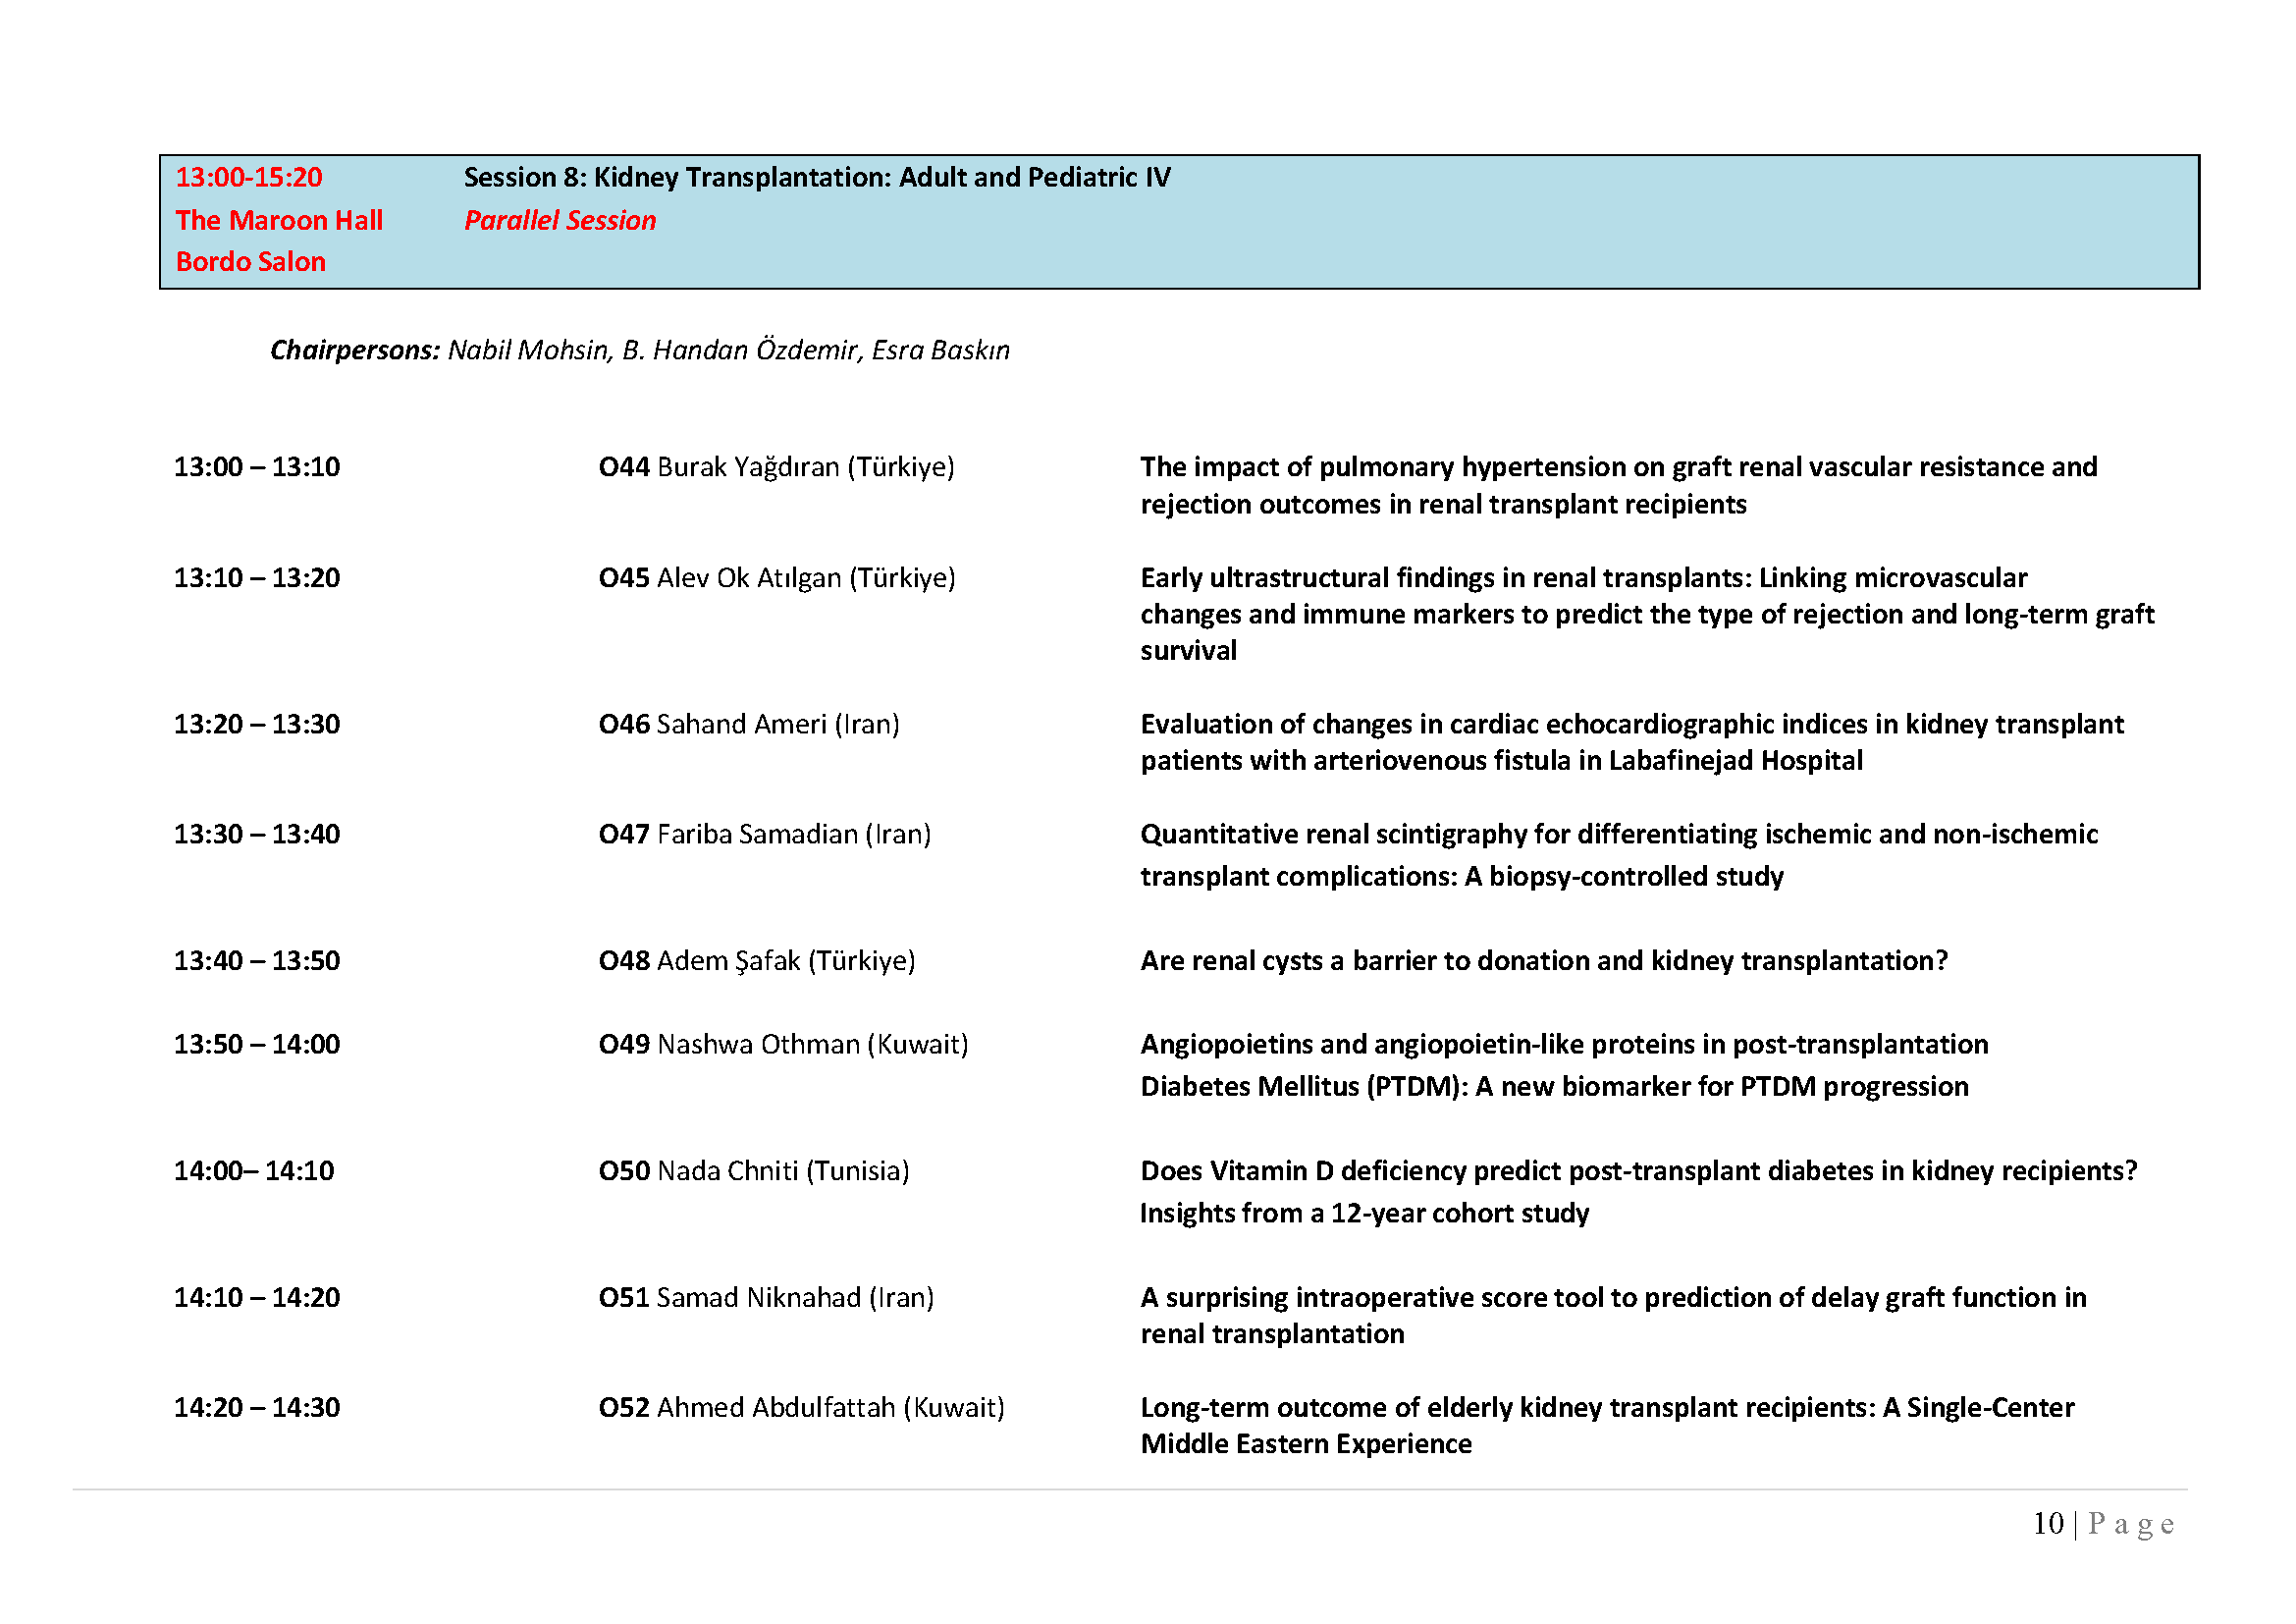Click the red 'Parallel Session' label
Image resolution: width=2296 pixels, height=1624 pixels.
tap(560, 220)
